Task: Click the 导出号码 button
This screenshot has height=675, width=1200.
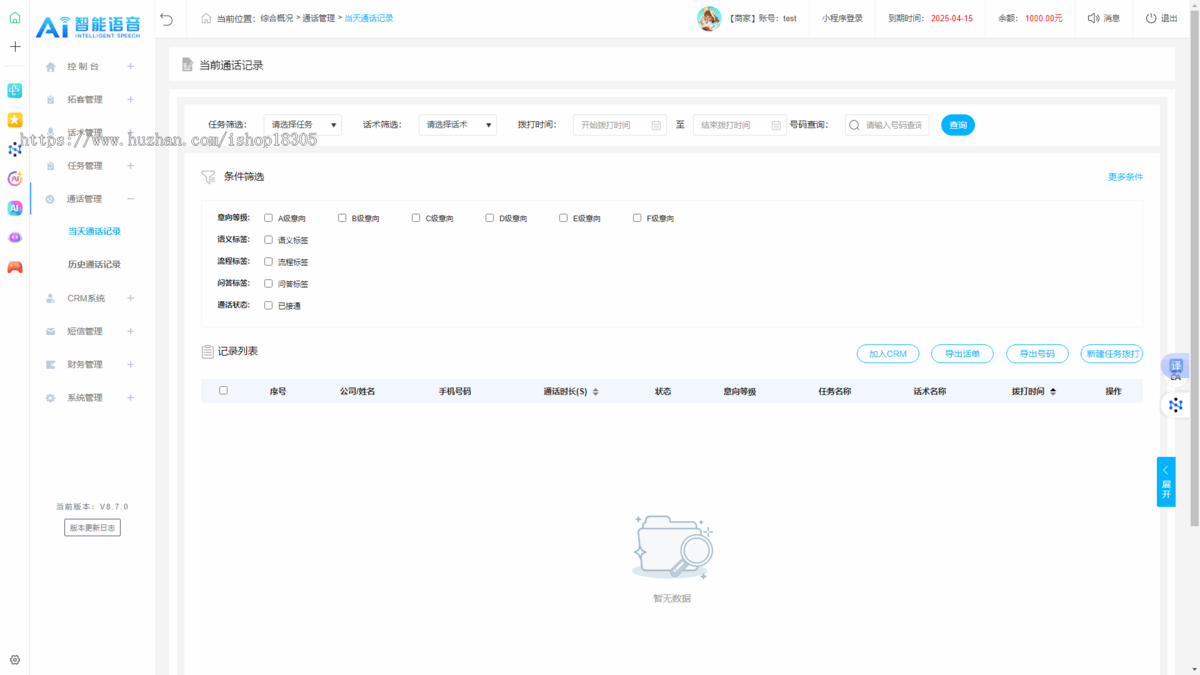Action: click(x=1037, y=354)
